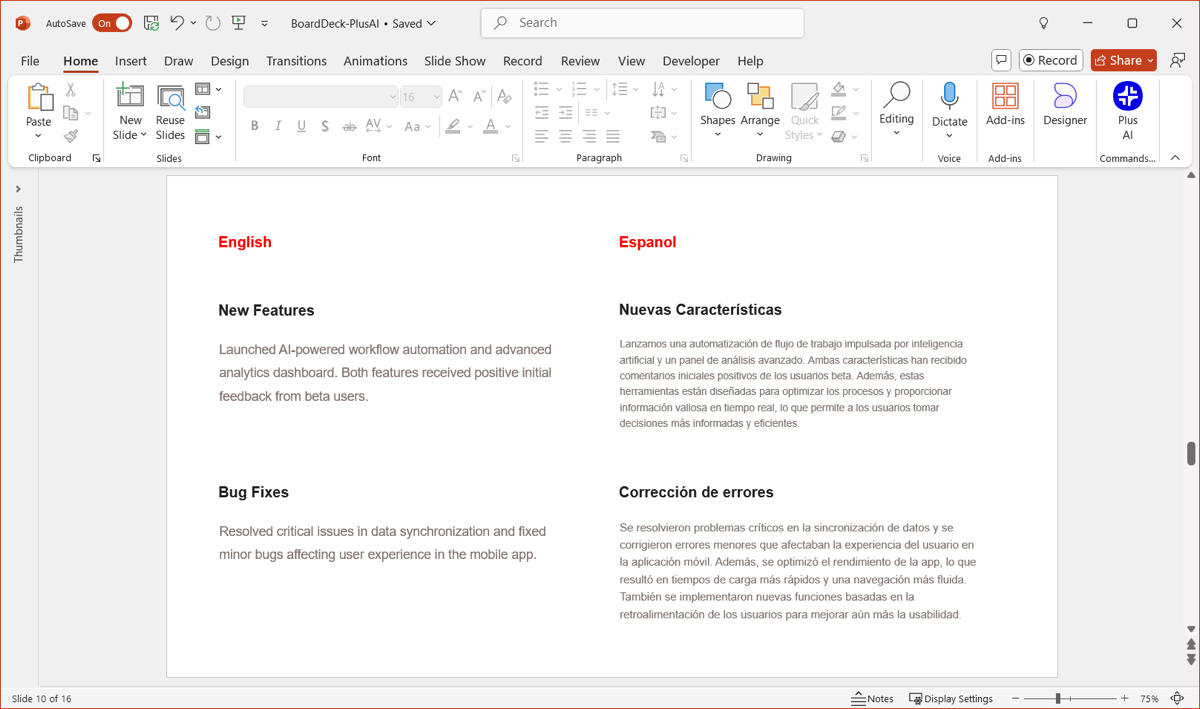Collapse the ribbon with the chevron

[x=1175, y=158]
